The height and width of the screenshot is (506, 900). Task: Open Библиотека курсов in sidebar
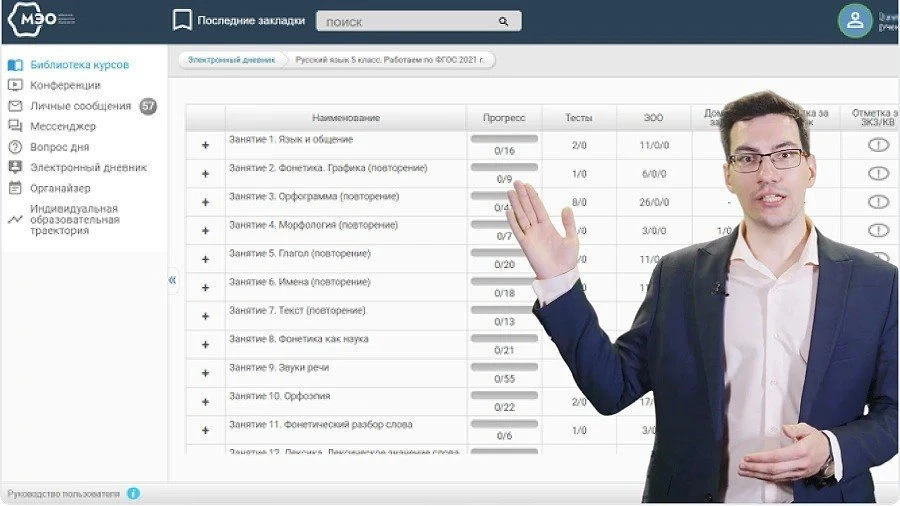point(79,65)
